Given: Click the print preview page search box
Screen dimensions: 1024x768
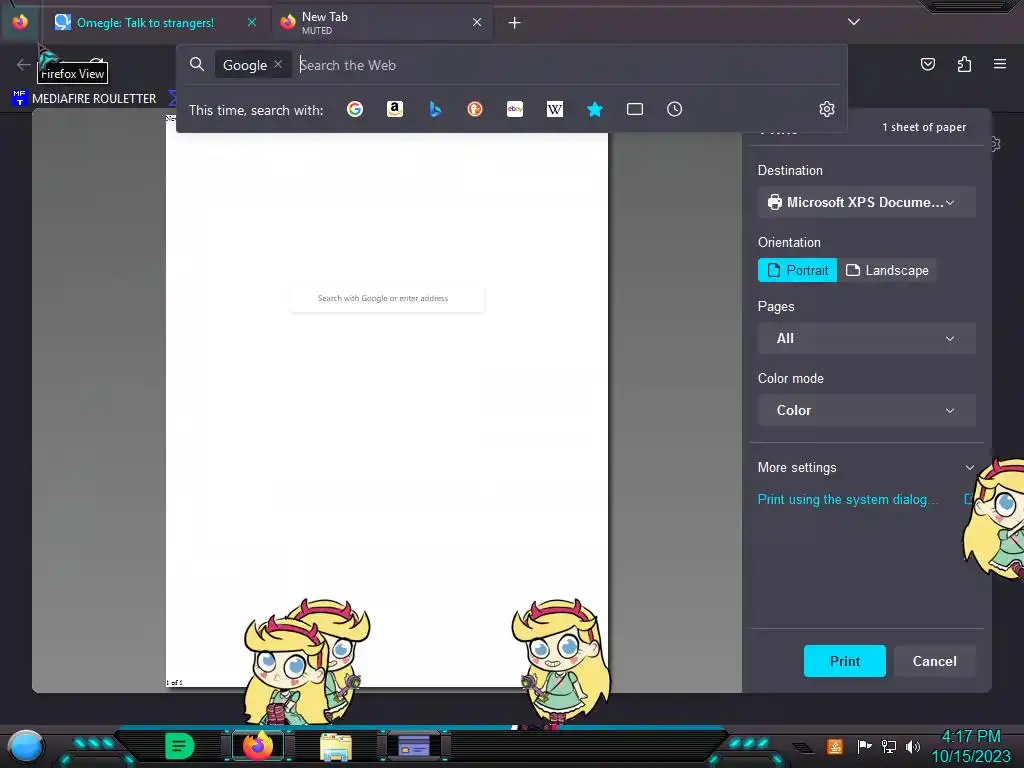Looking at the screenshot, I should (x=387, y=298).
